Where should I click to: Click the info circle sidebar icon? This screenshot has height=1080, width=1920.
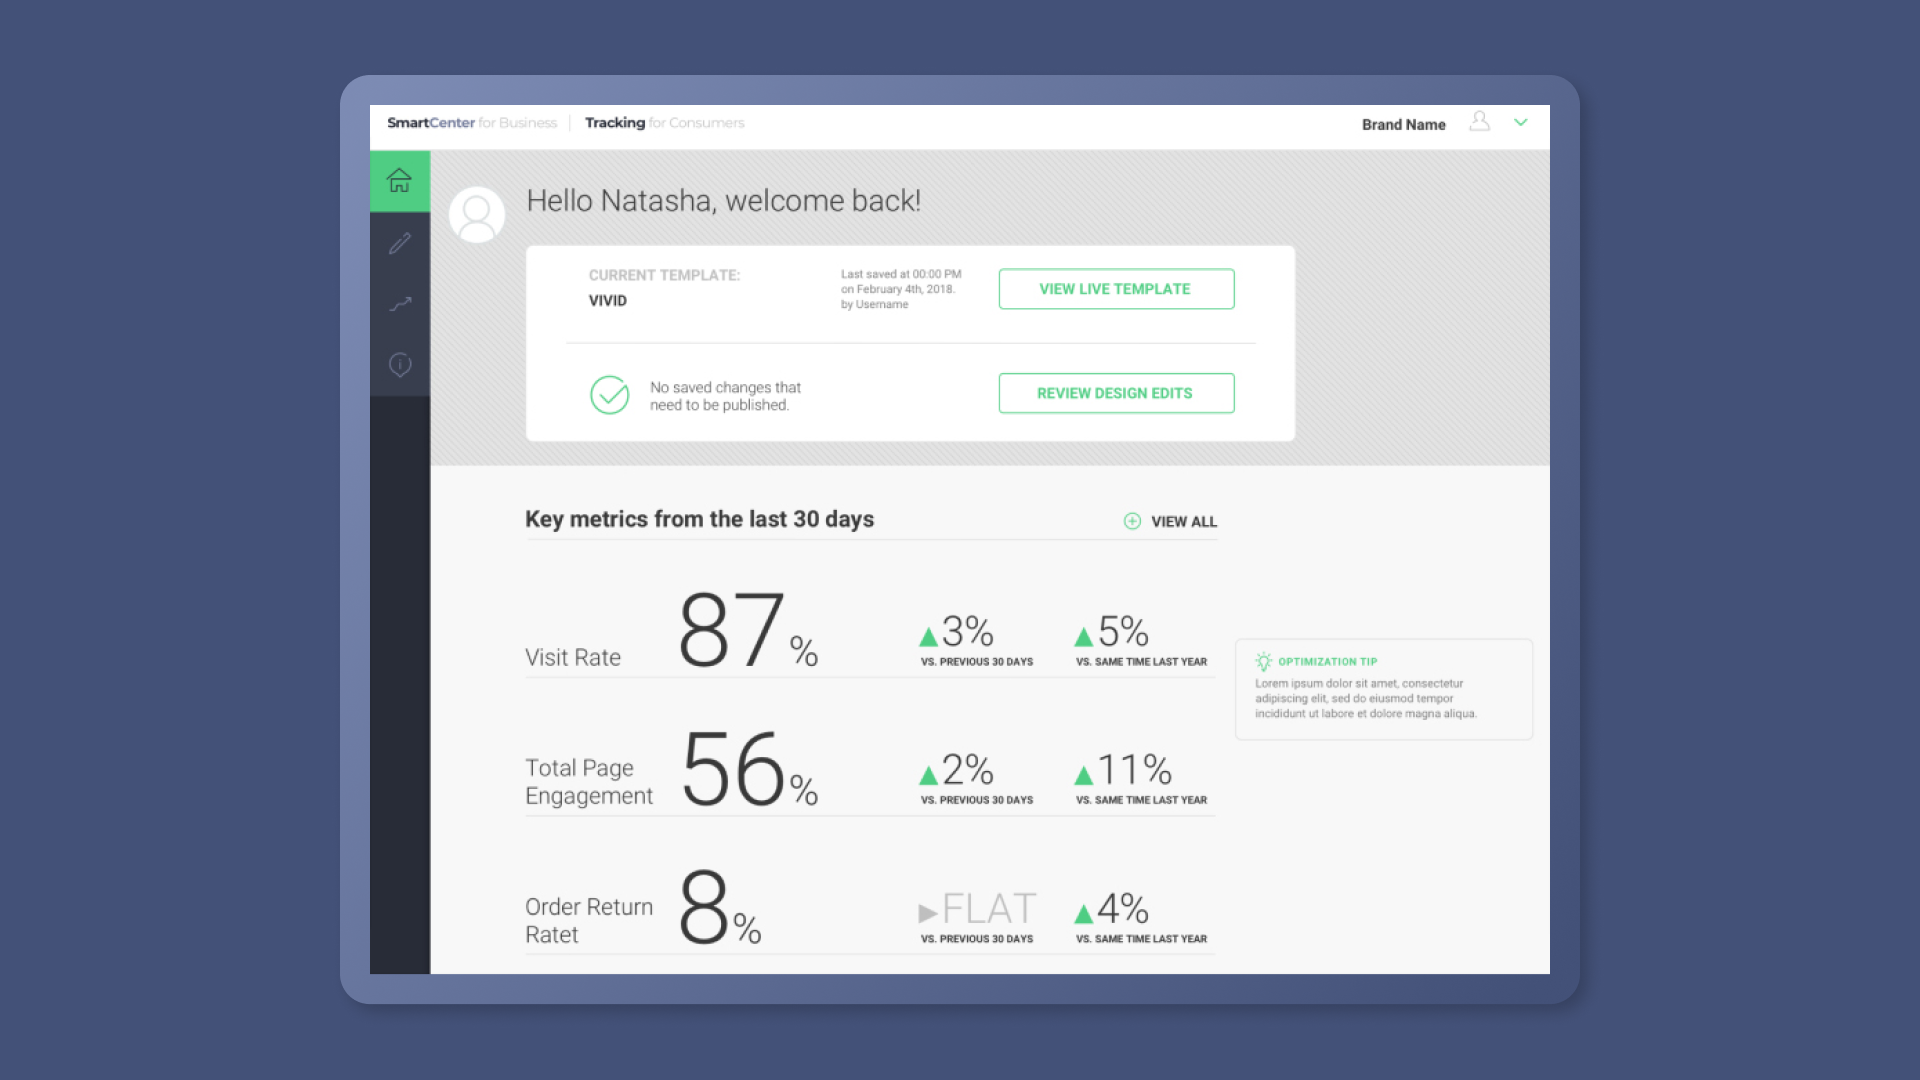pos(400,365)
